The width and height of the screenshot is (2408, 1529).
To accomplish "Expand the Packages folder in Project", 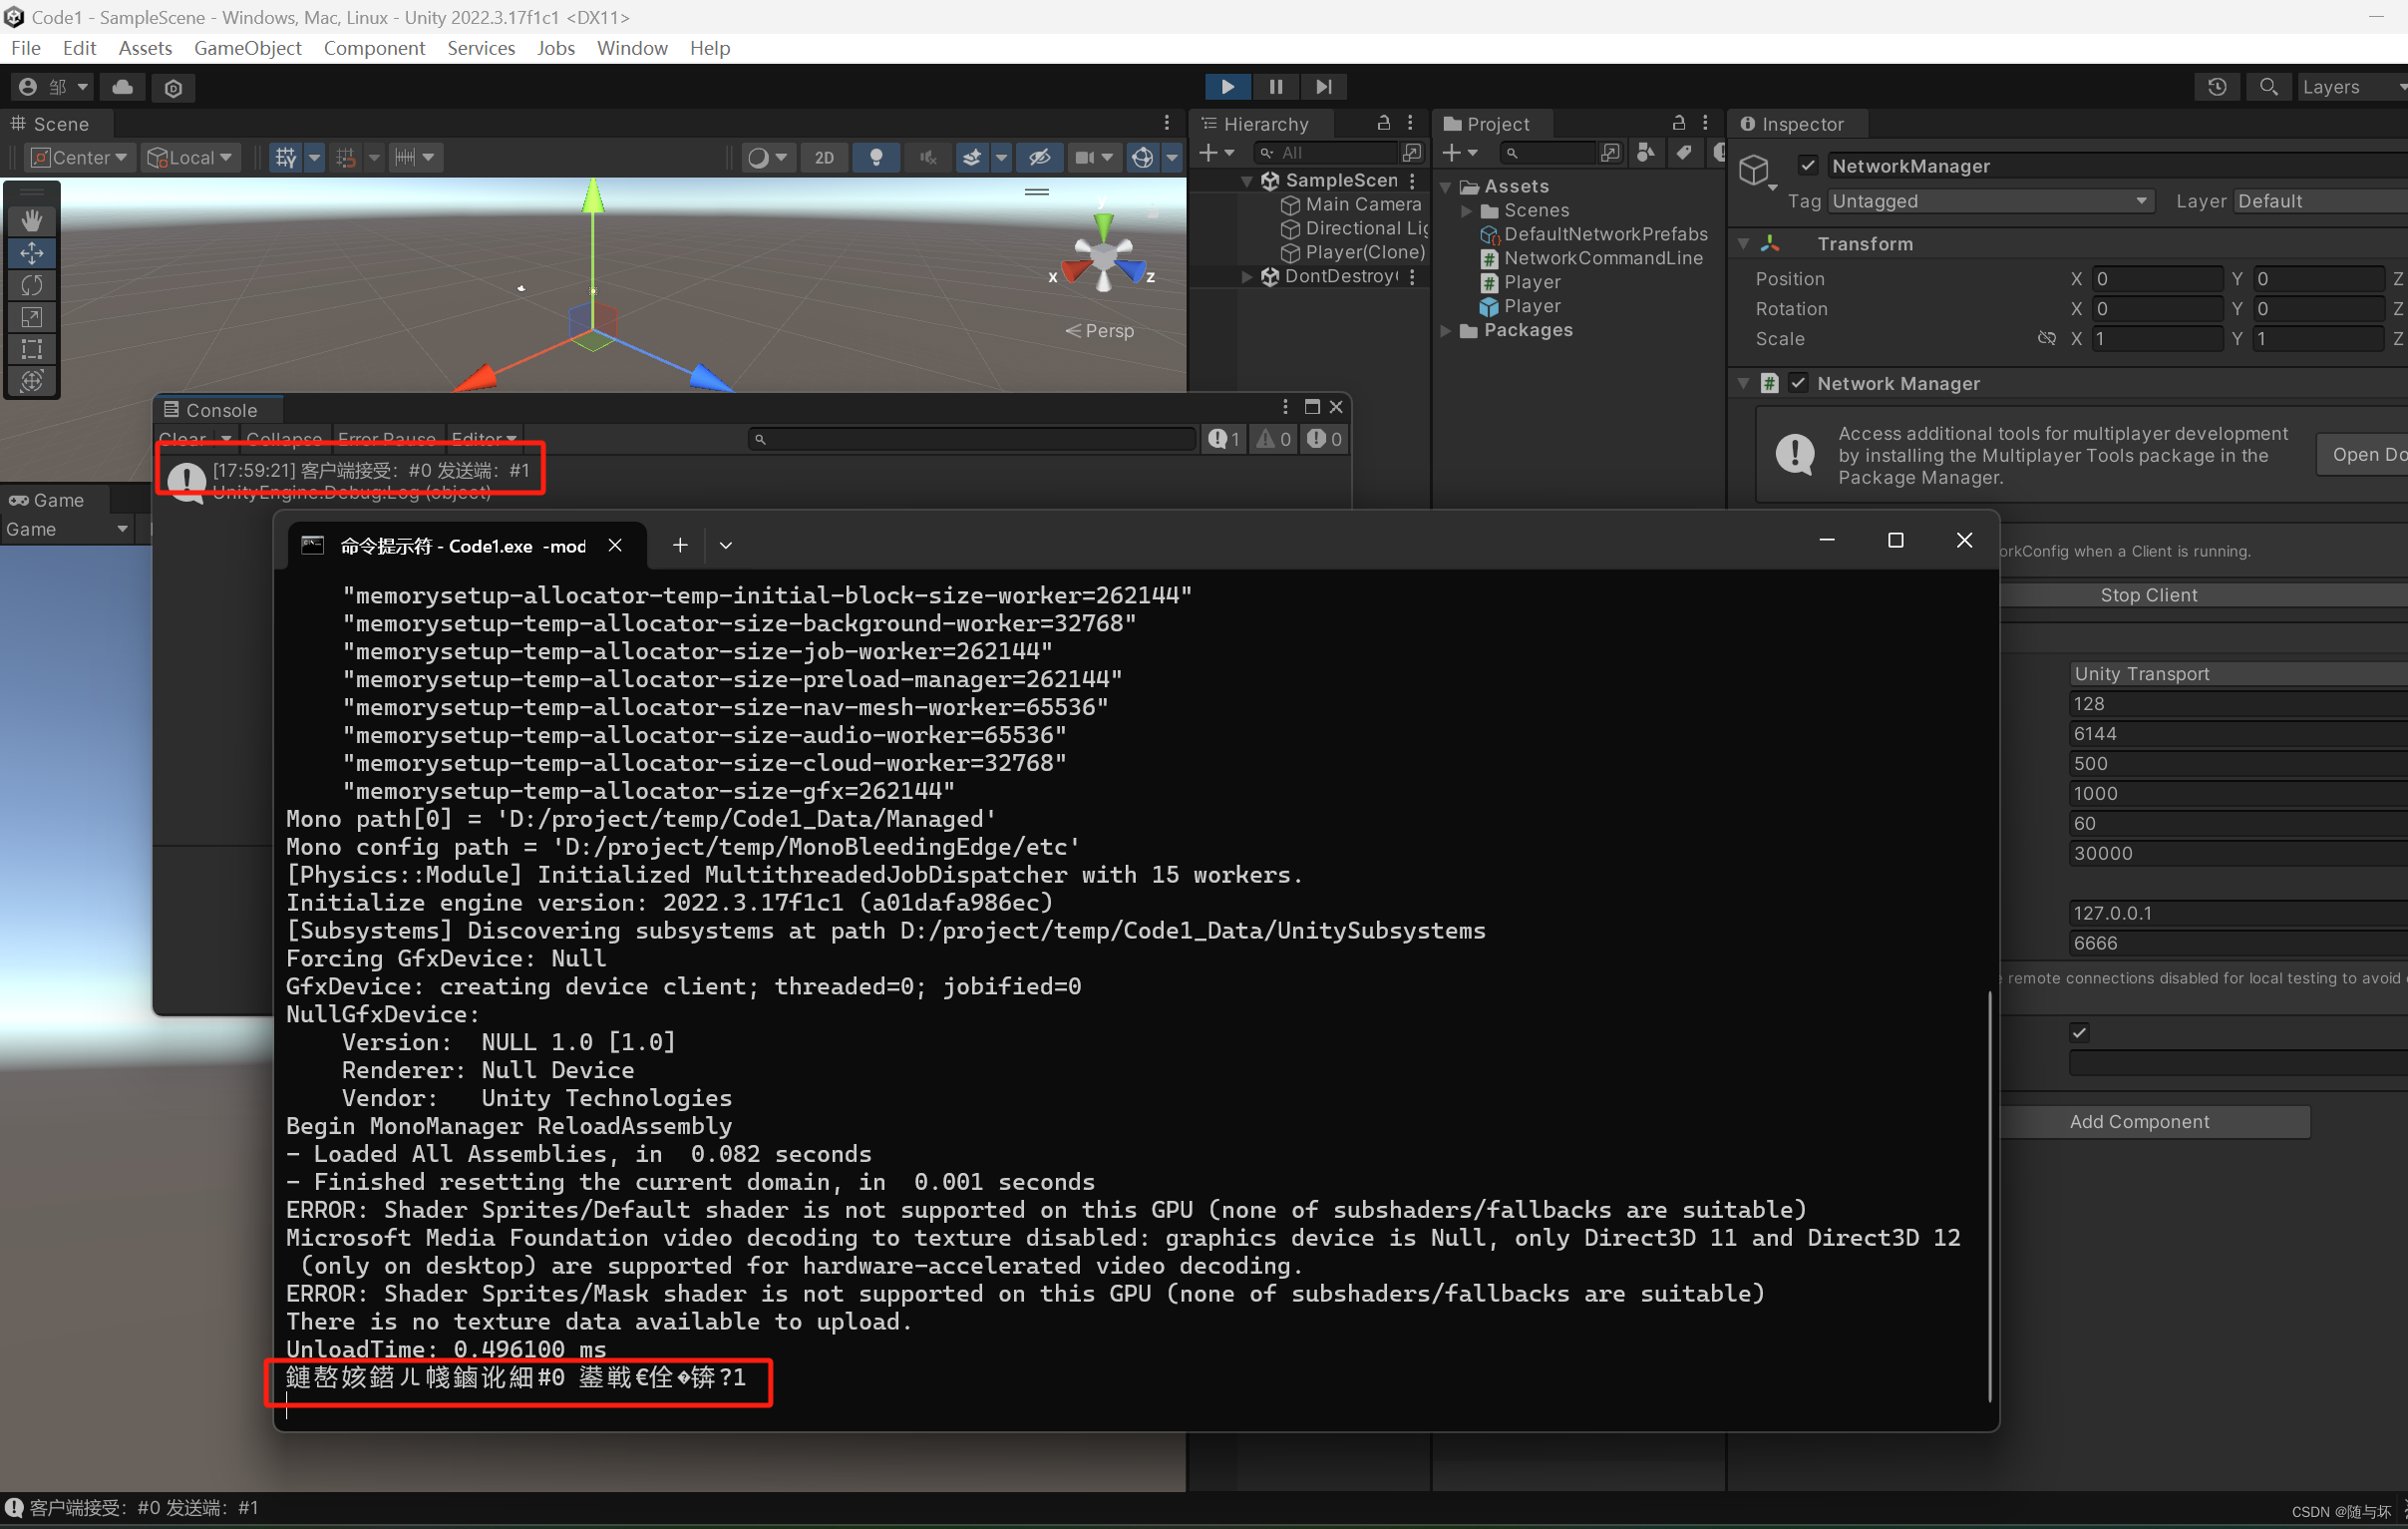I will (1446, 330).
